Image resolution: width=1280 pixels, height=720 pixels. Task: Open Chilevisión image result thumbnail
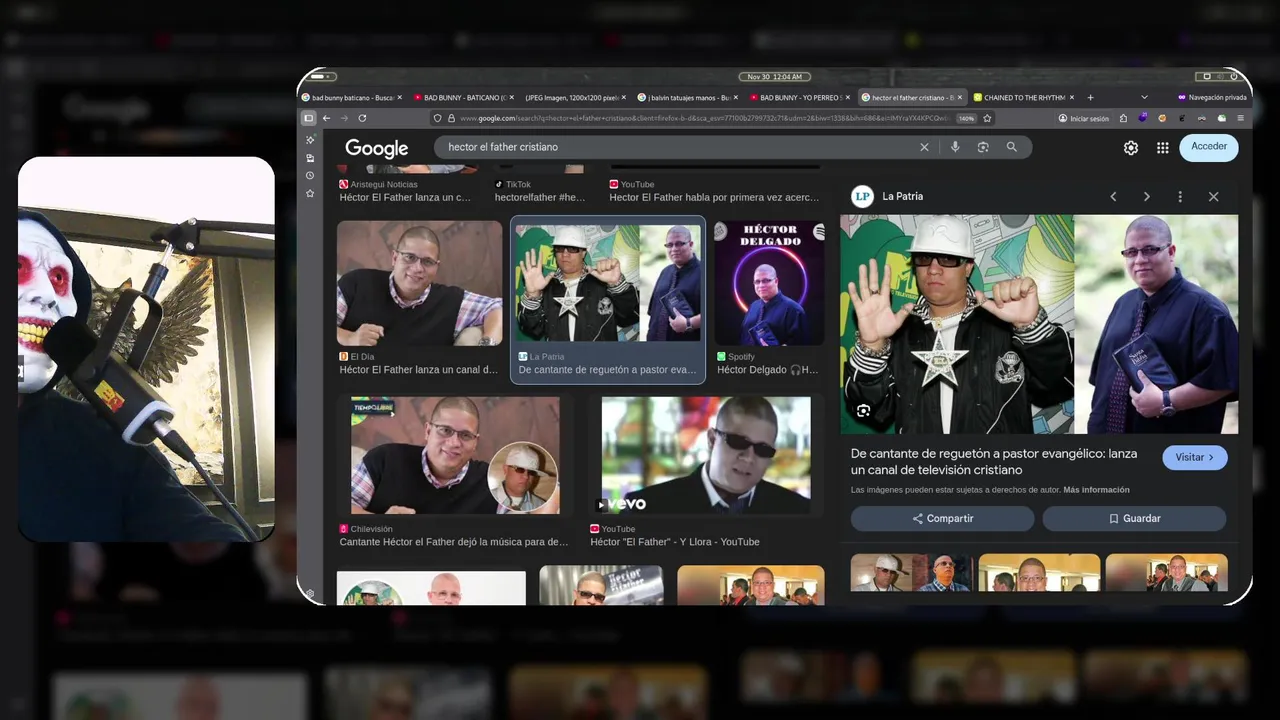coord(455,455)
